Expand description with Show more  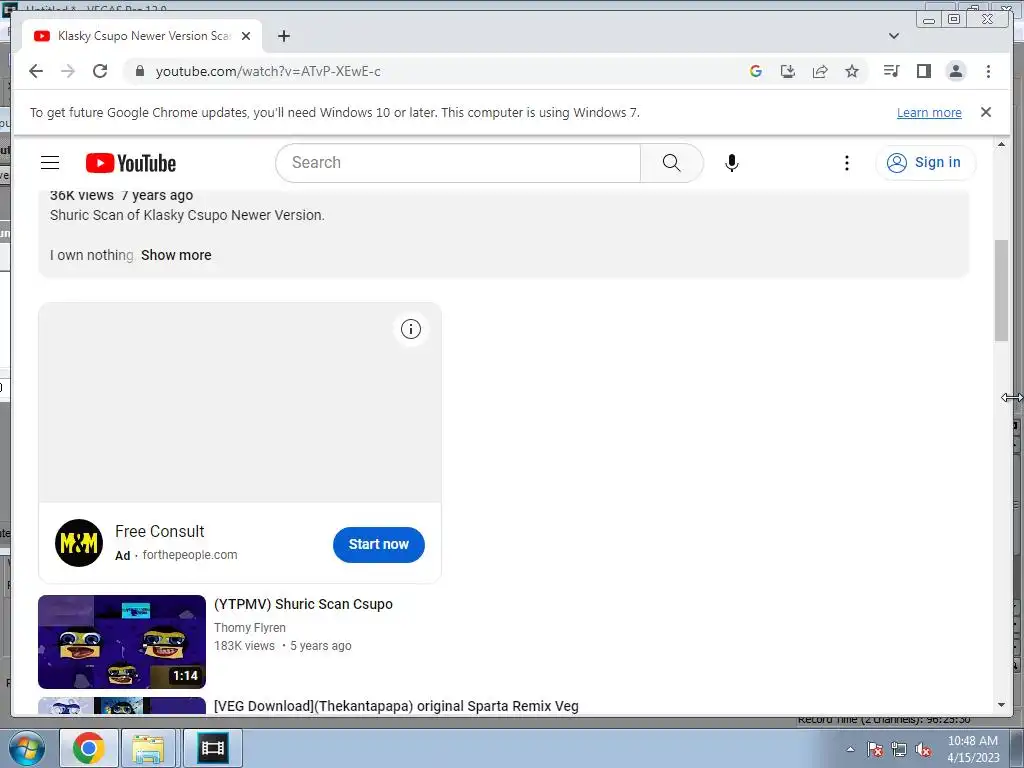pyautogui.click(x=176, y=255)
